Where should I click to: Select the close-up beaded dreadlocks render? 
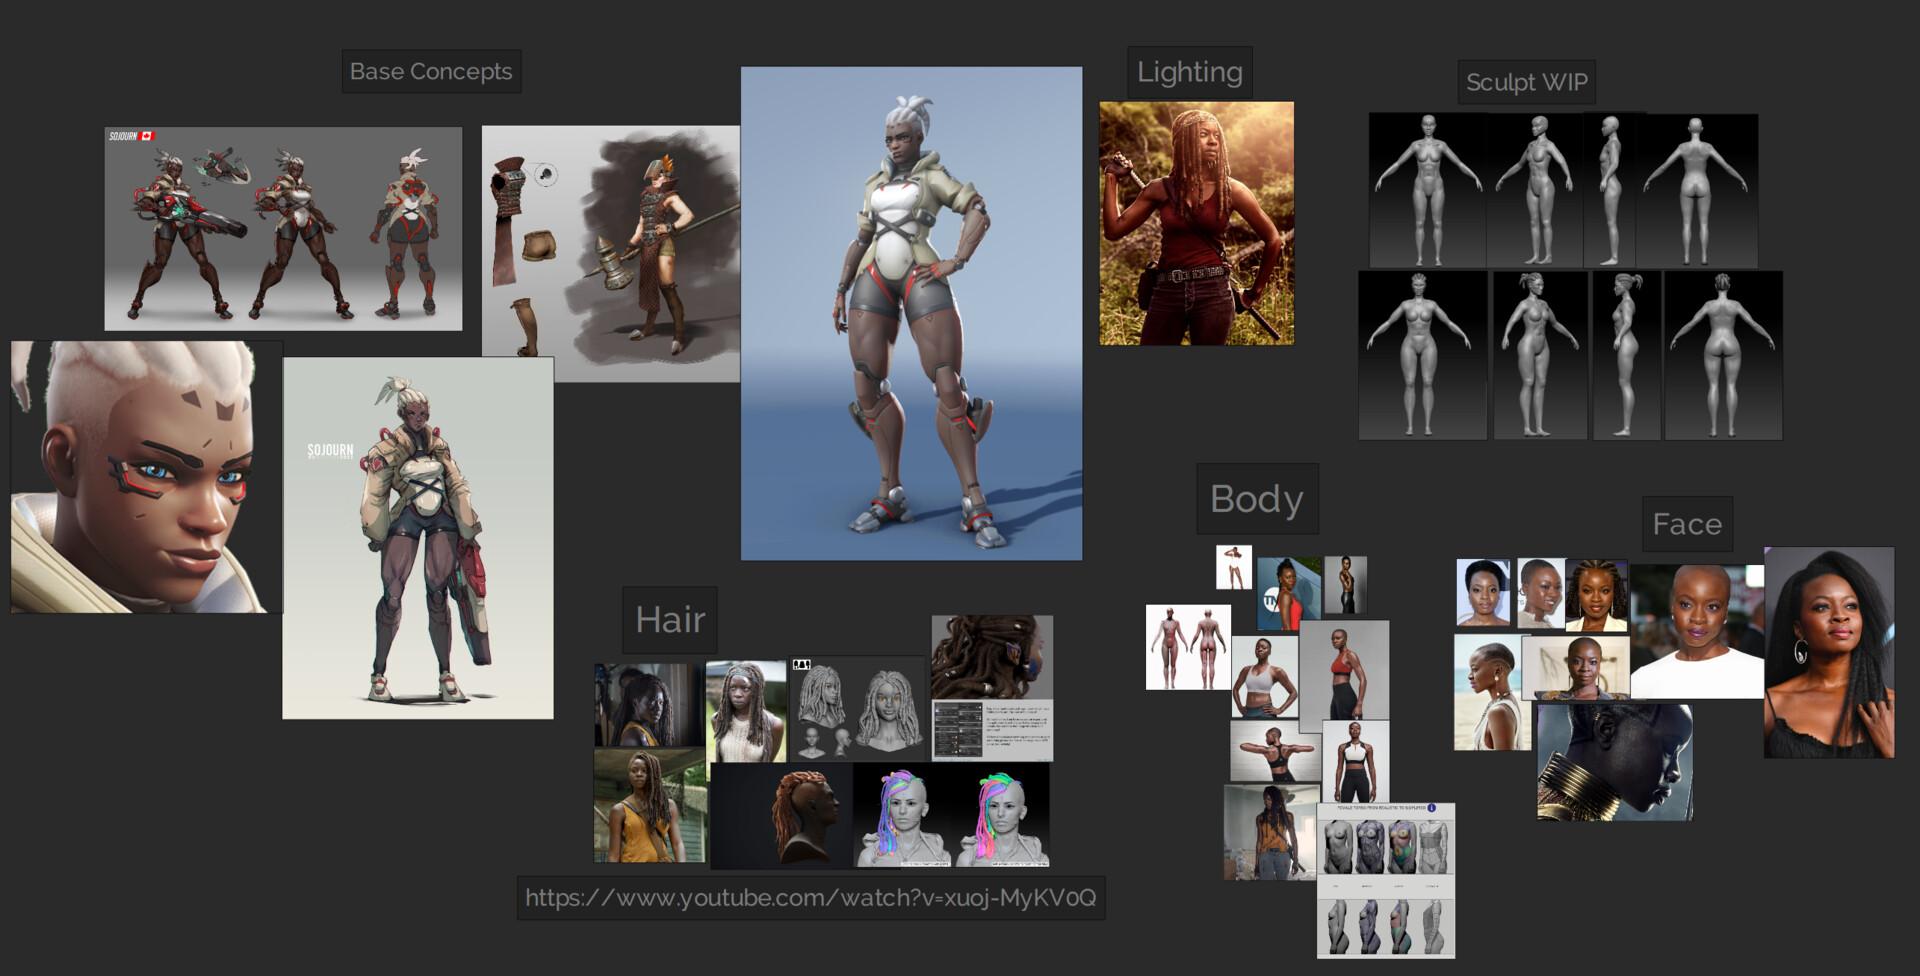point(992,657)
